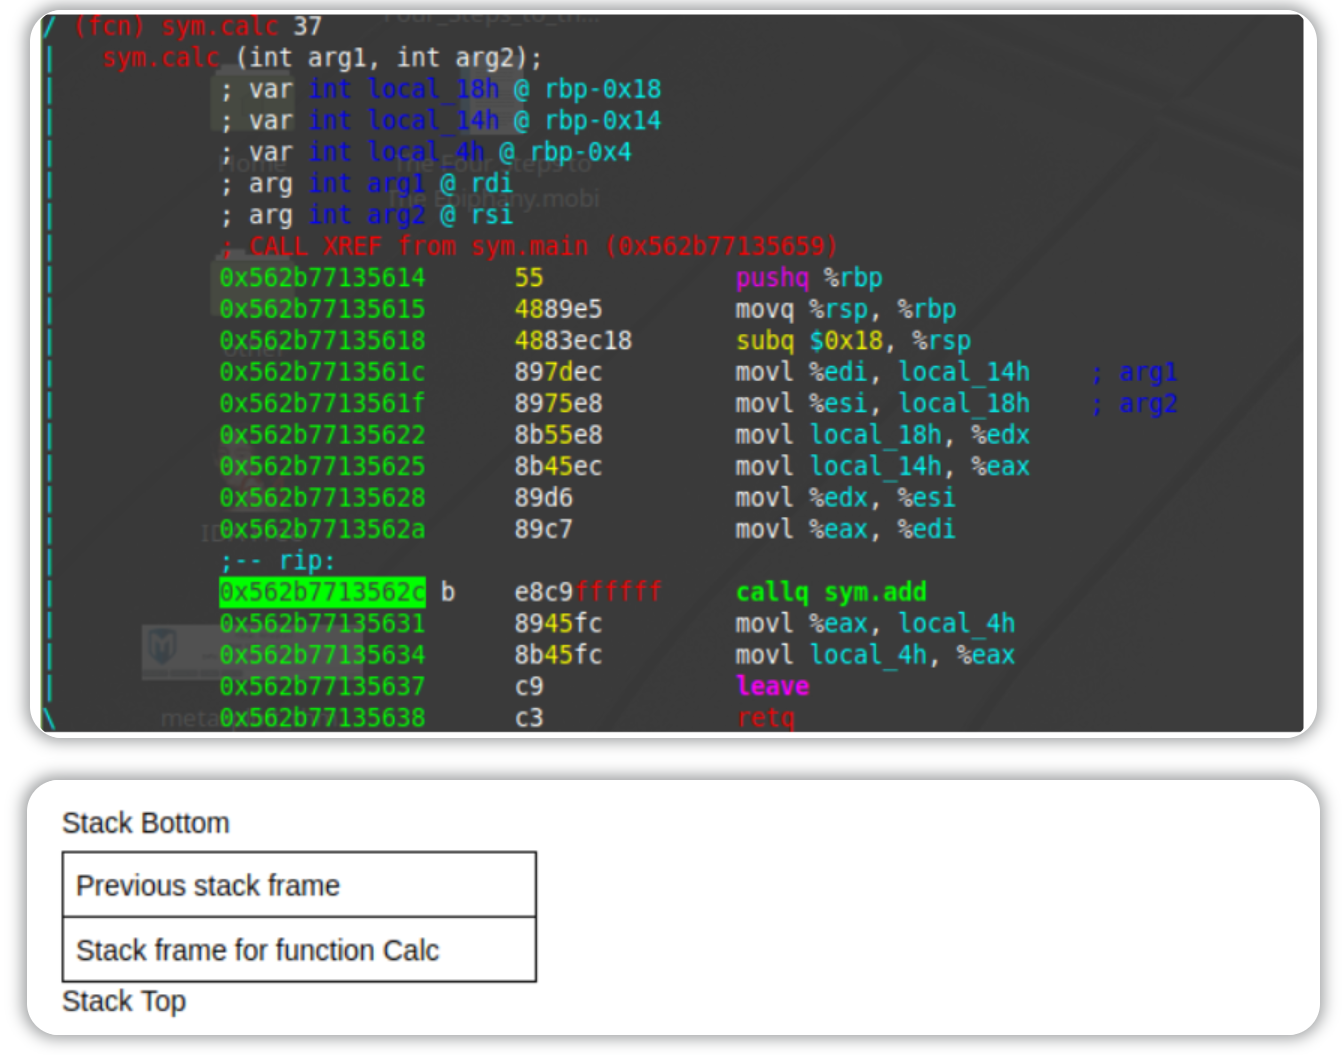Viewport: 1344px width, 1055px height.
Task: Click 'arg int arg2 @ rsi' line
Action: click(367, 215)
